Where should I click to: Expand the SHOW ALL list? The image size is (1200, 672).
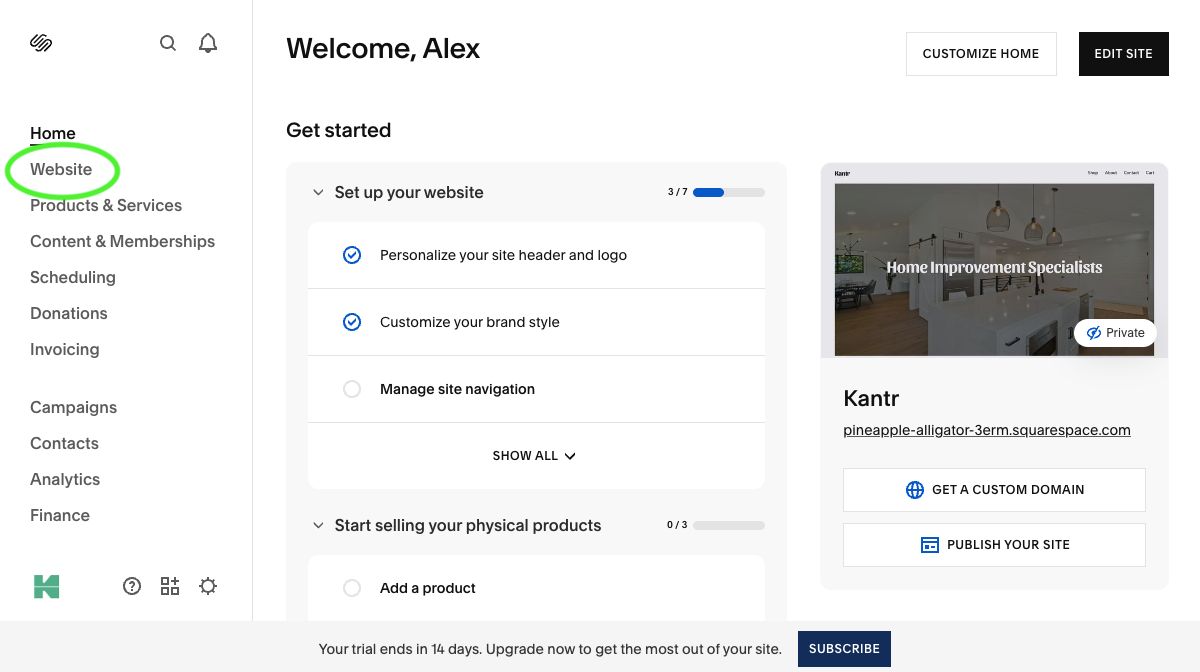tap(535, 456)
